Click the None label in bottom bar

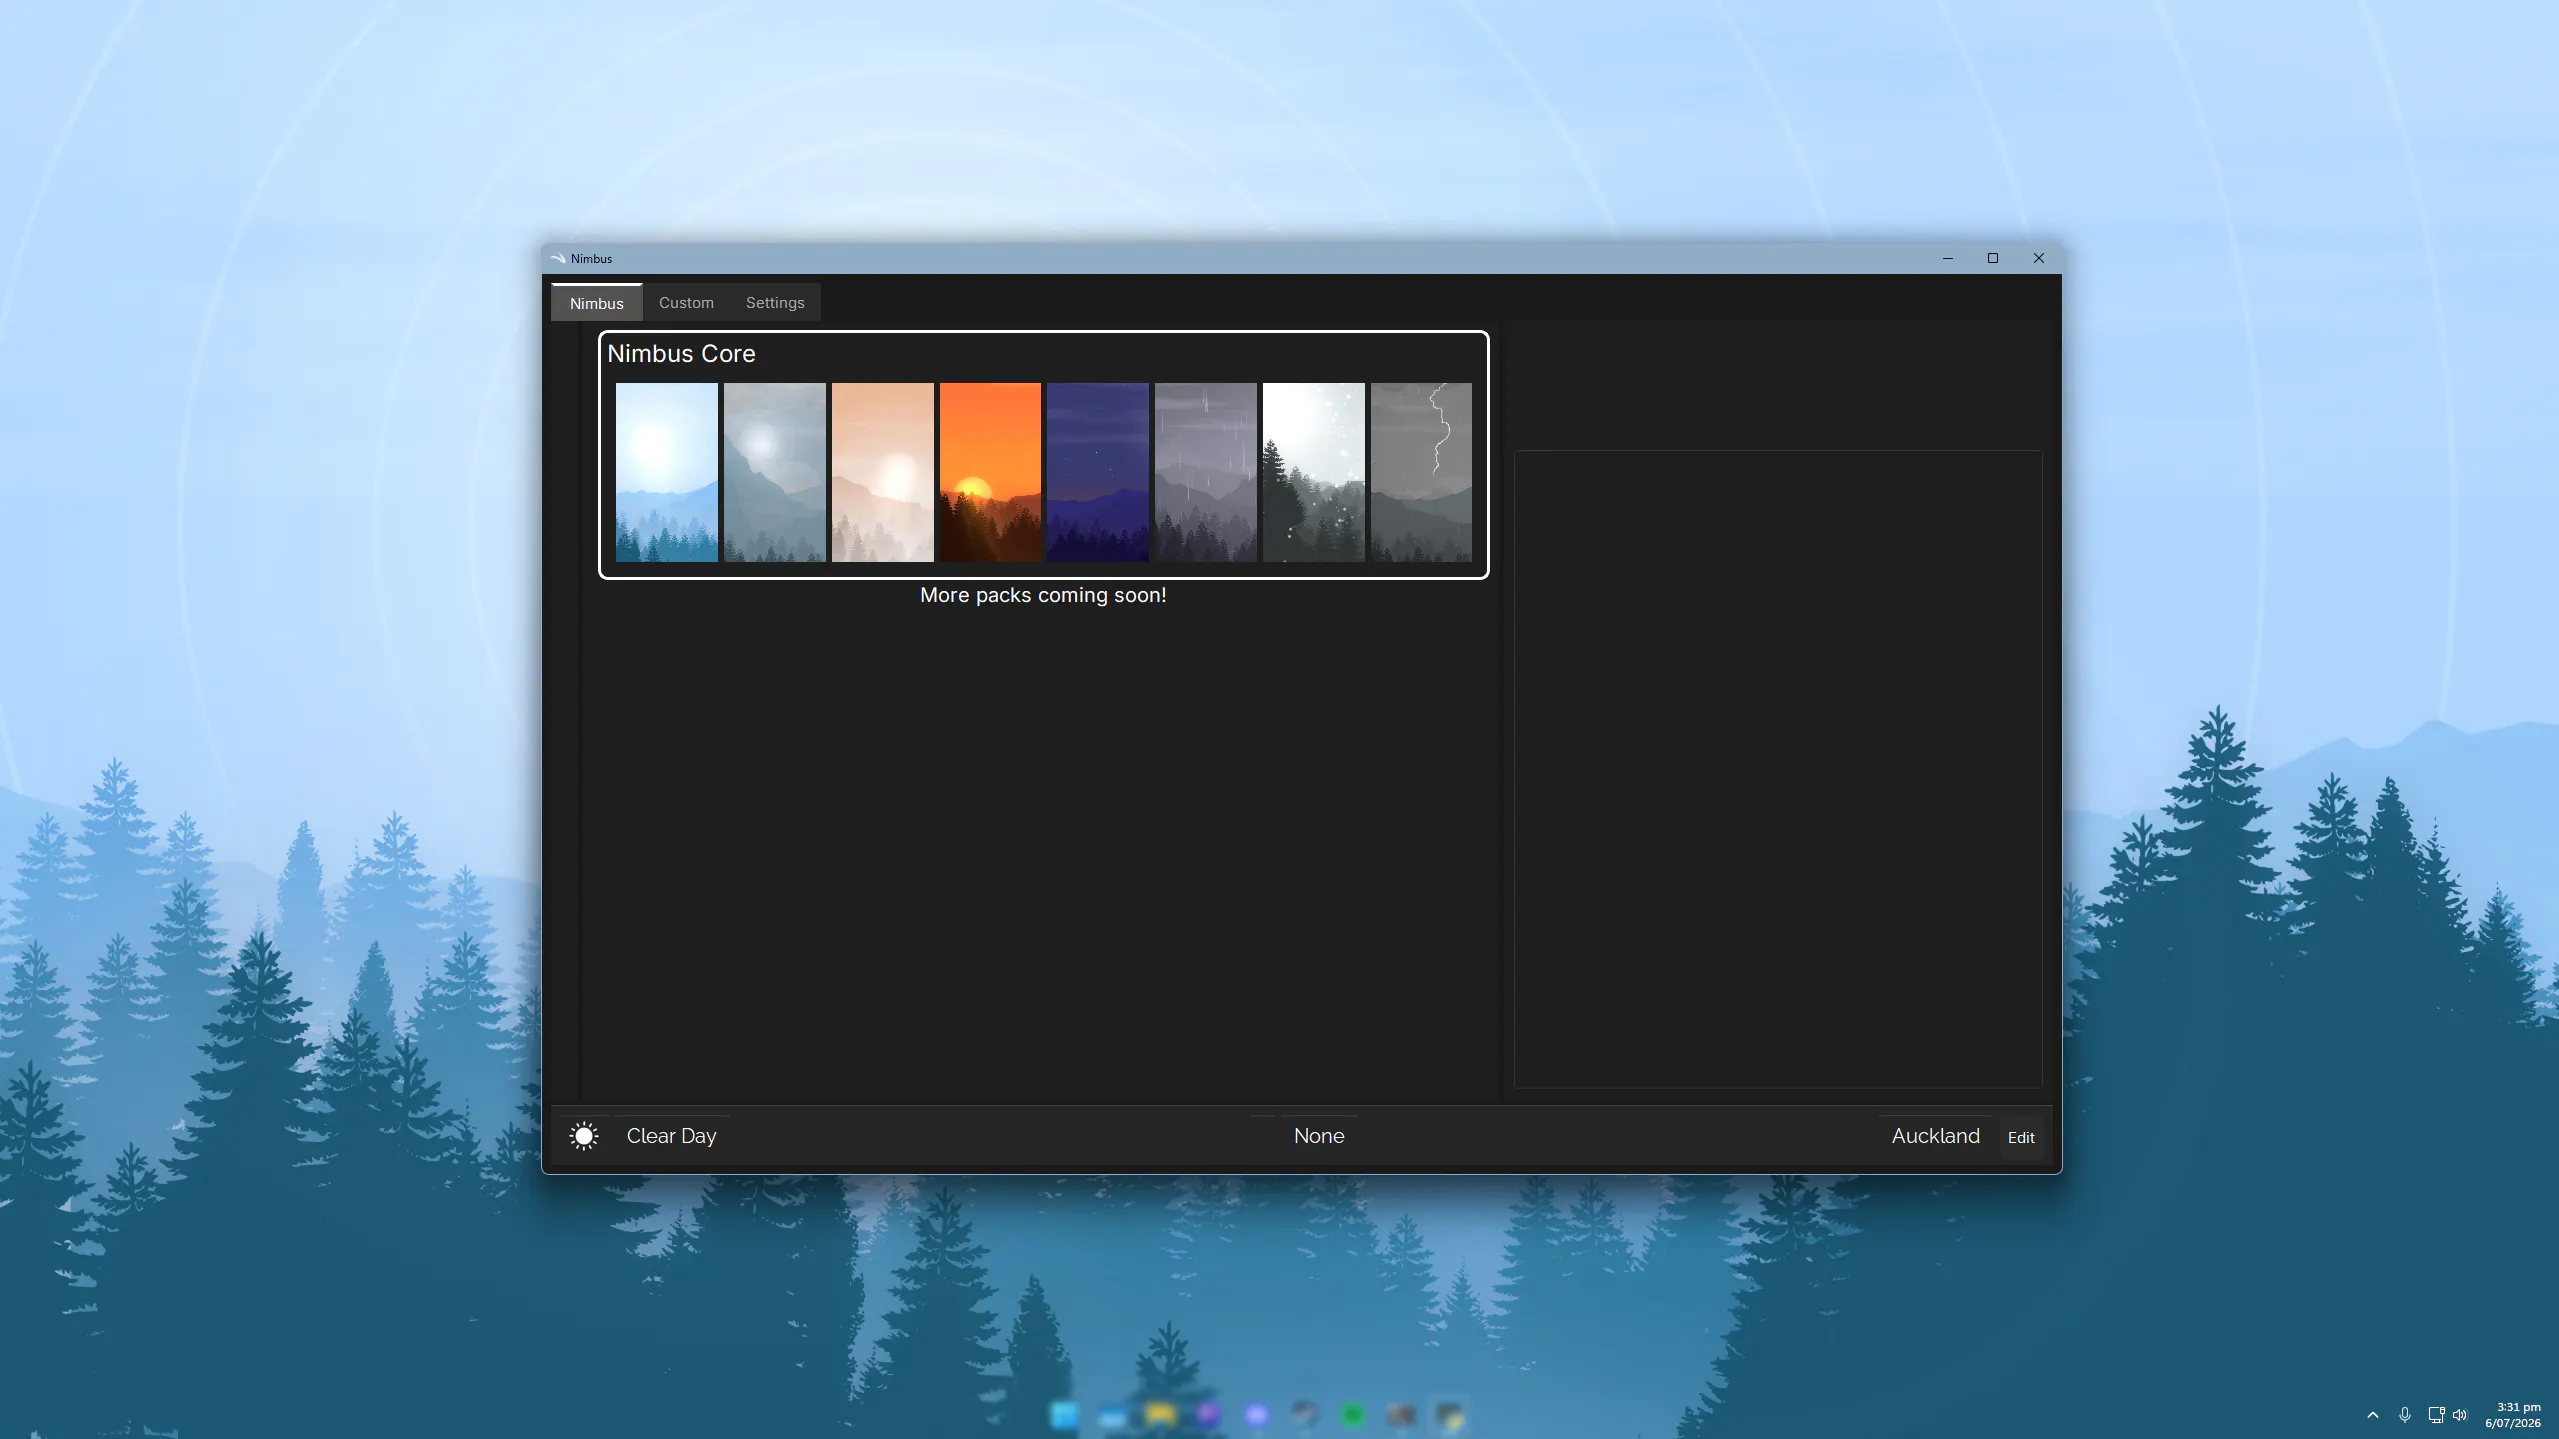[x=1319, y=1136]
